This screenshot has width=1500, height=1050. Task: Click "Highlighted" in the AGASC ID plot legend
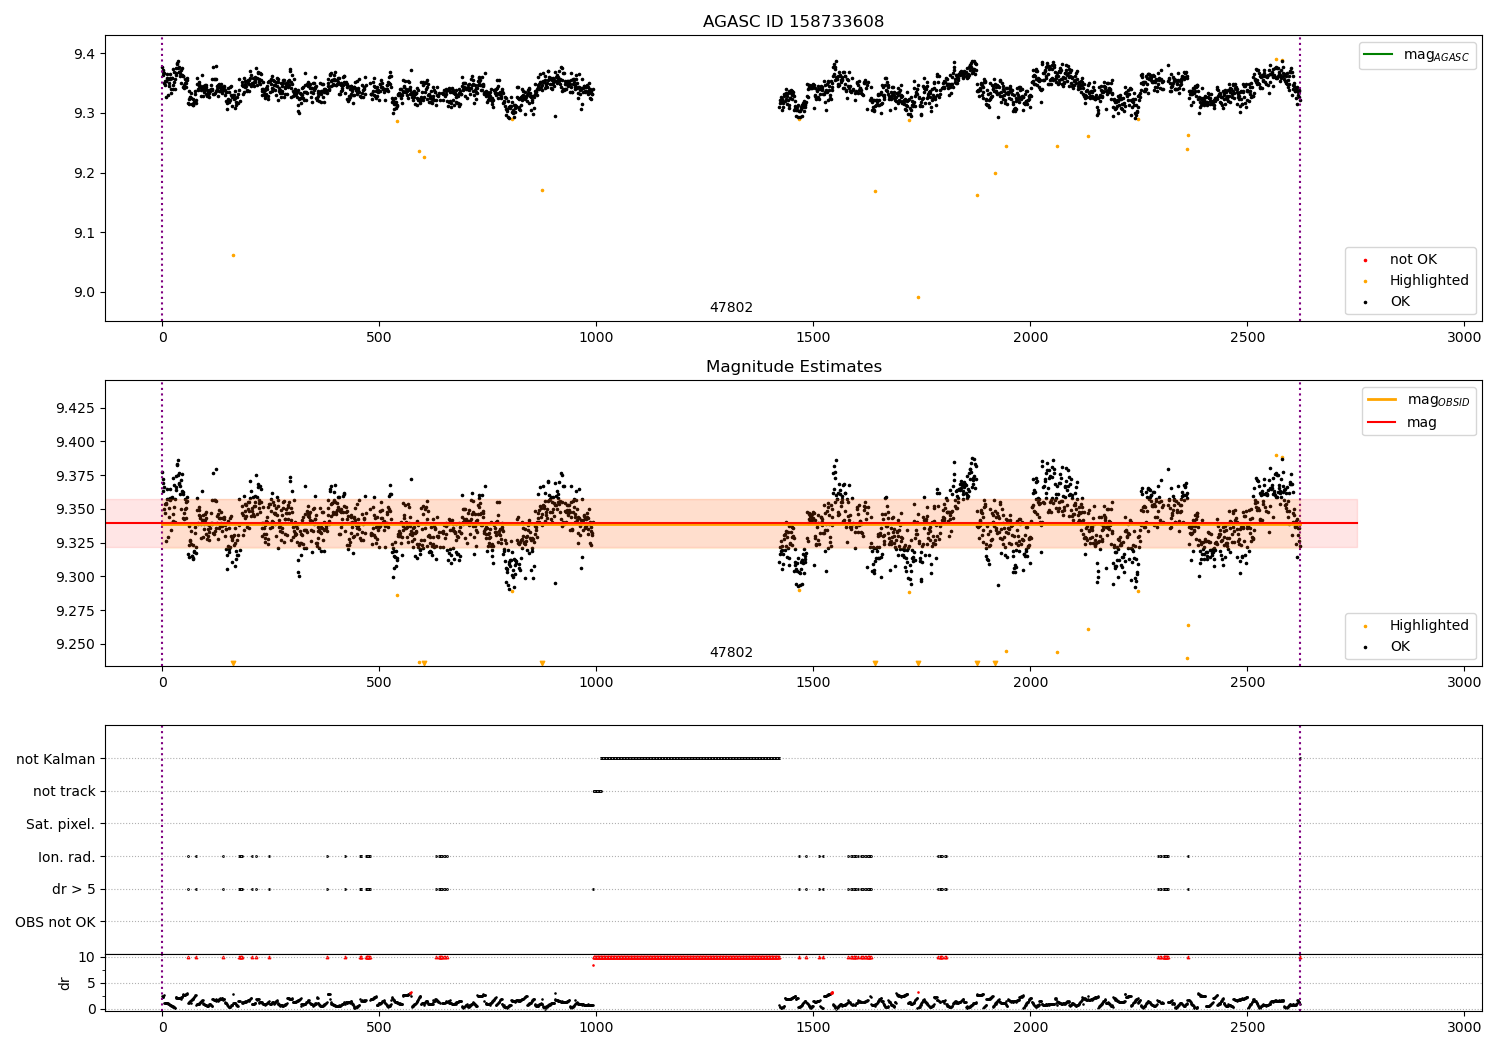[x=1415, y=281]
